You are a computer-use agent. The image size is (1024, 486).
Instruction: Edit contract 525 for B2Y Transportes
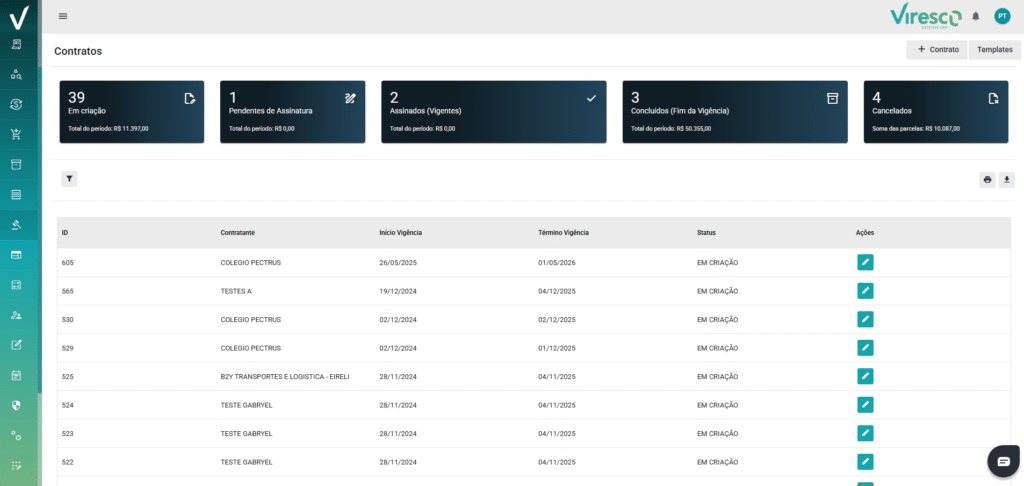[x=865, y=376]
